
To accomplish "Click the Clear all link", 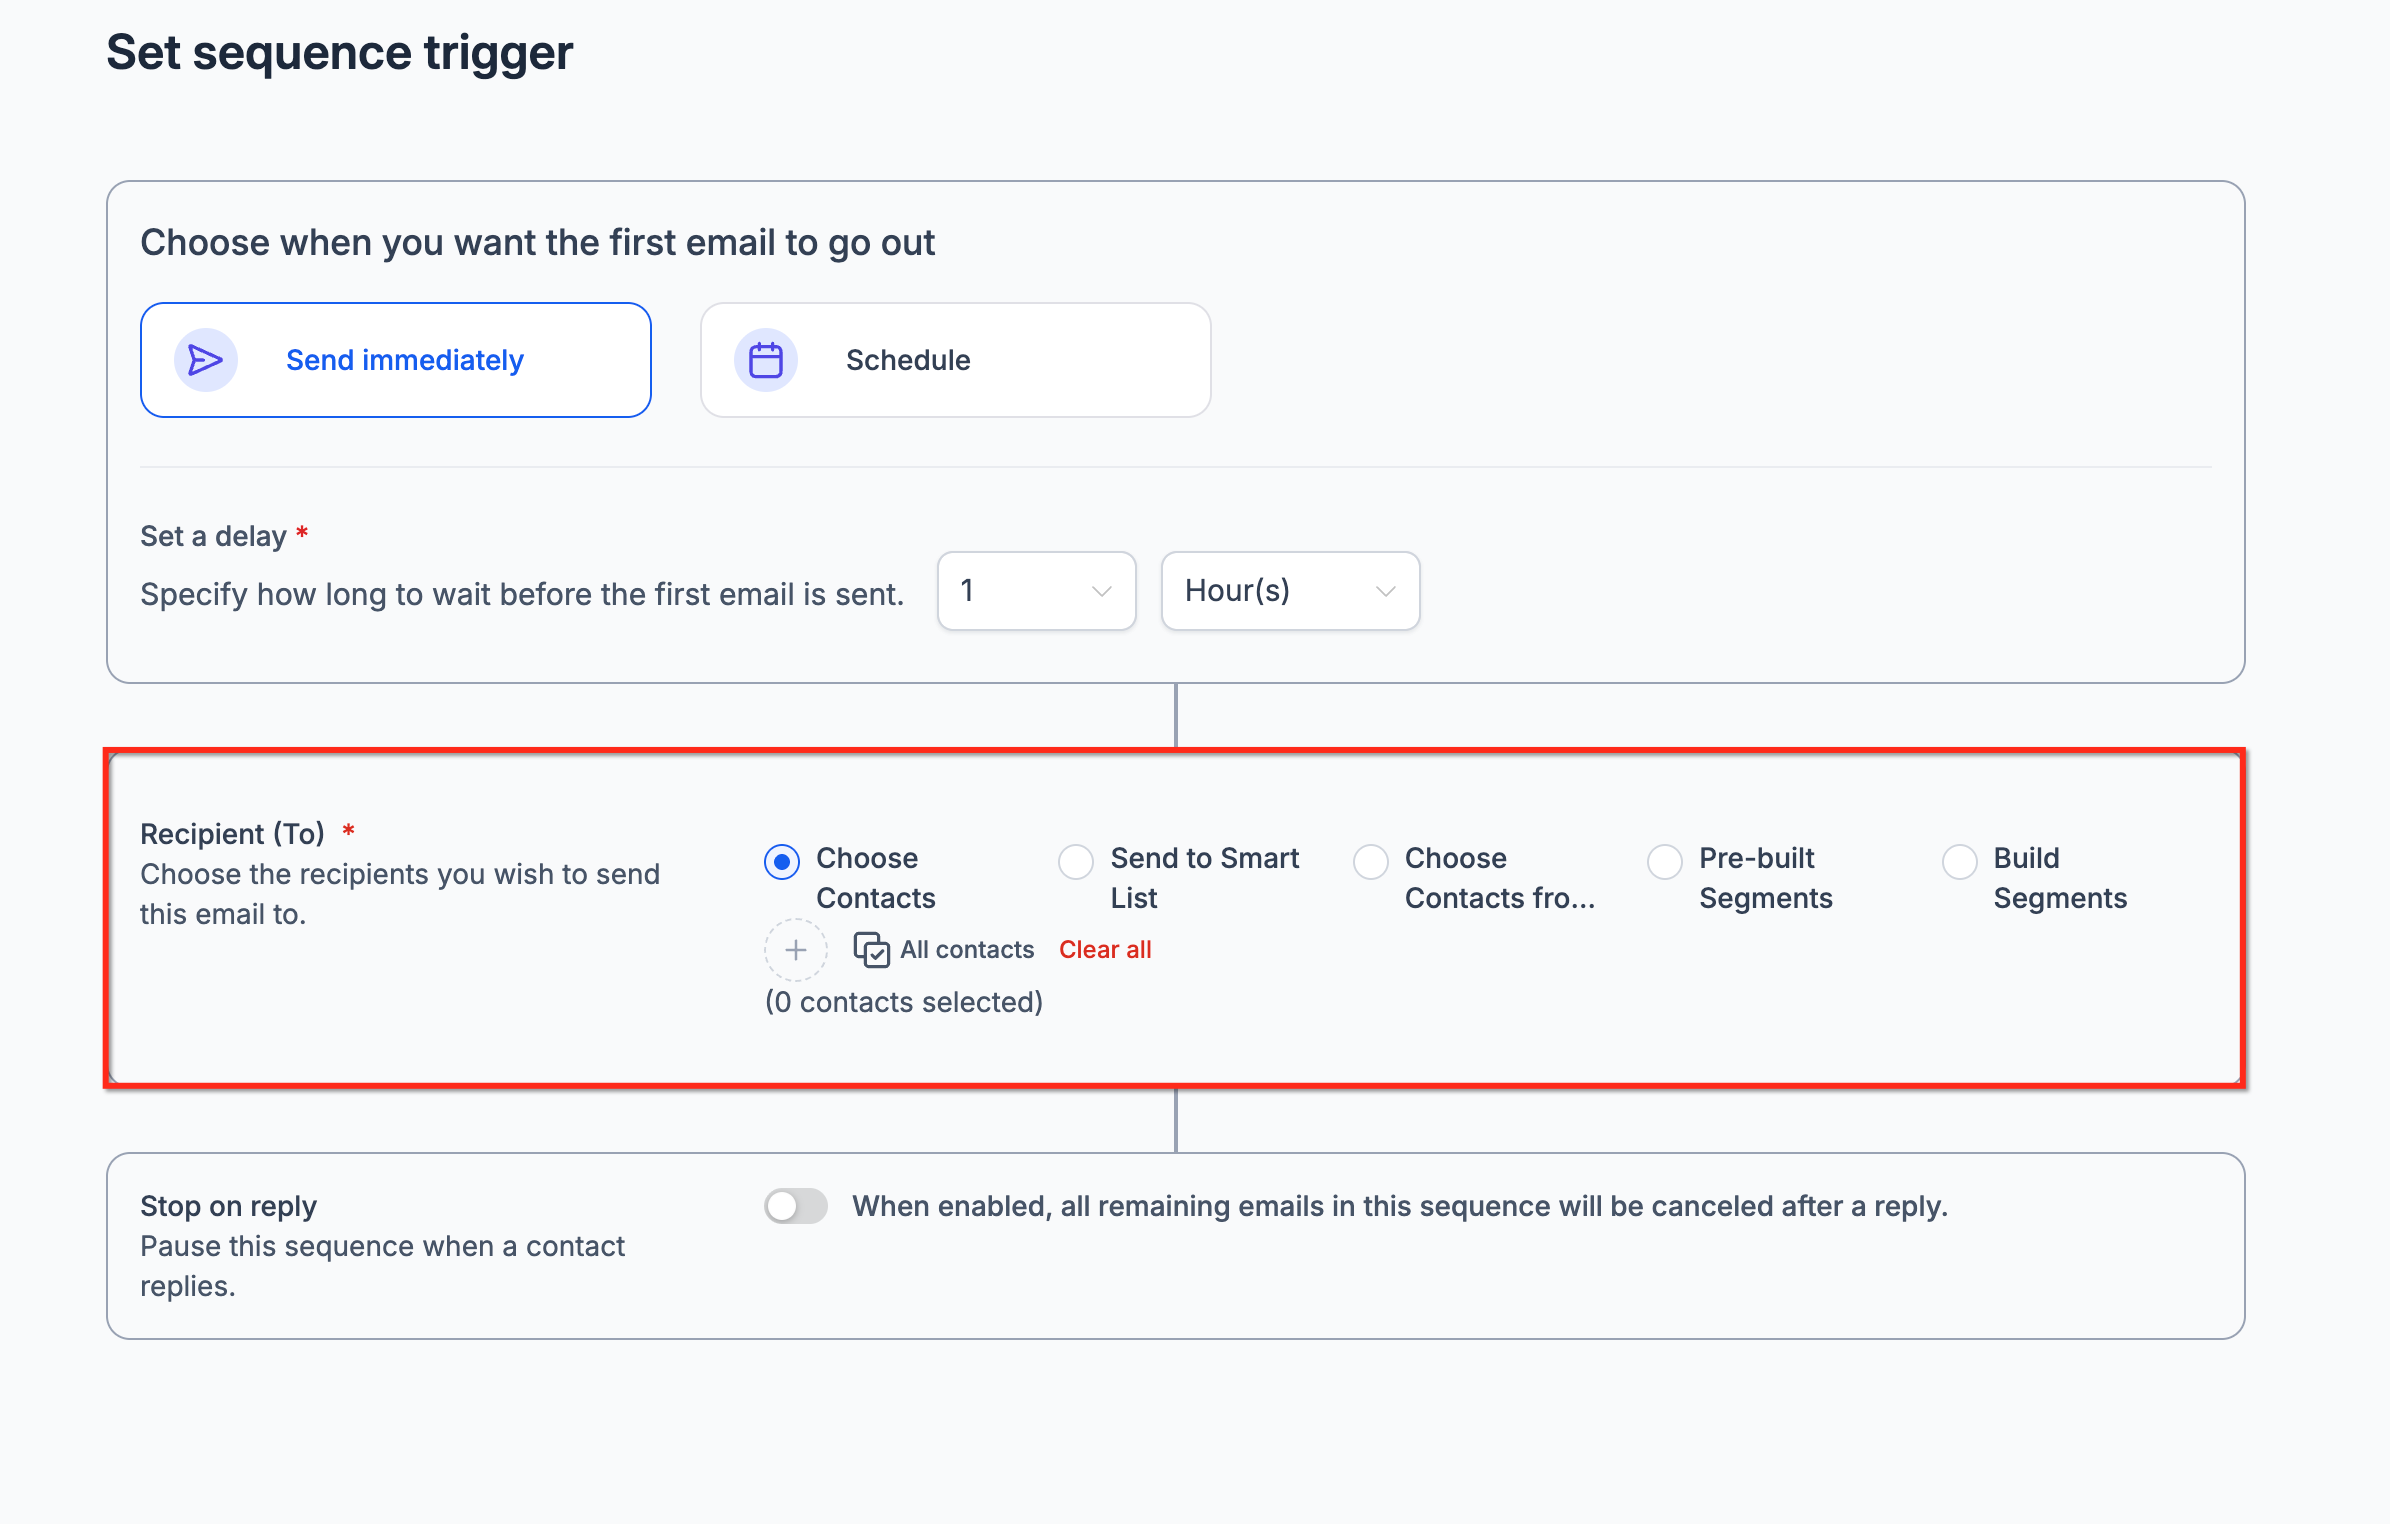I will (1105, 950).
